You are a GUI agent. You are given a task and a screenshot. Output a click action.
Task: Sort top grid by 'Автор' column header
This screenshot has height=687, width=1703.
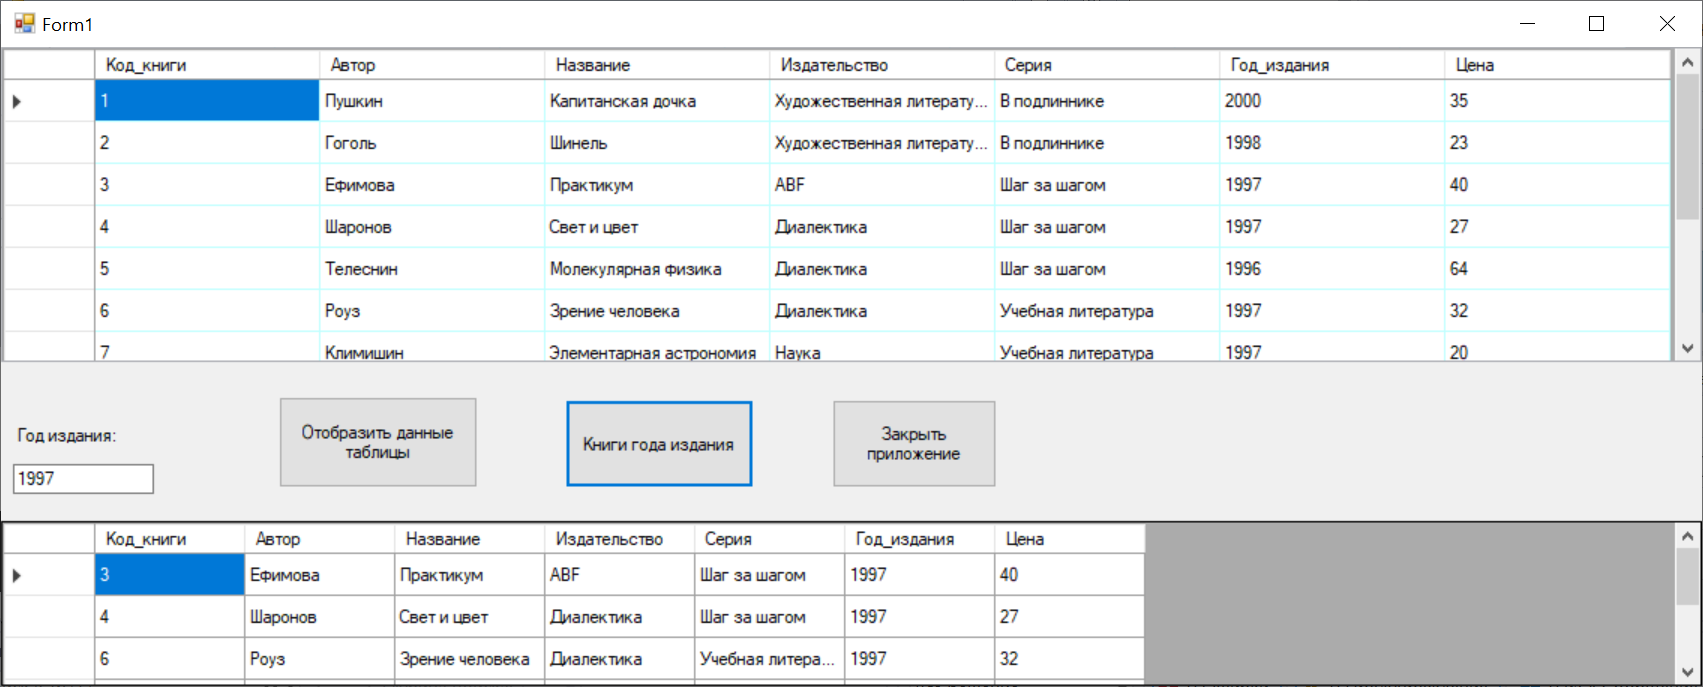click(x=431, y=65)
